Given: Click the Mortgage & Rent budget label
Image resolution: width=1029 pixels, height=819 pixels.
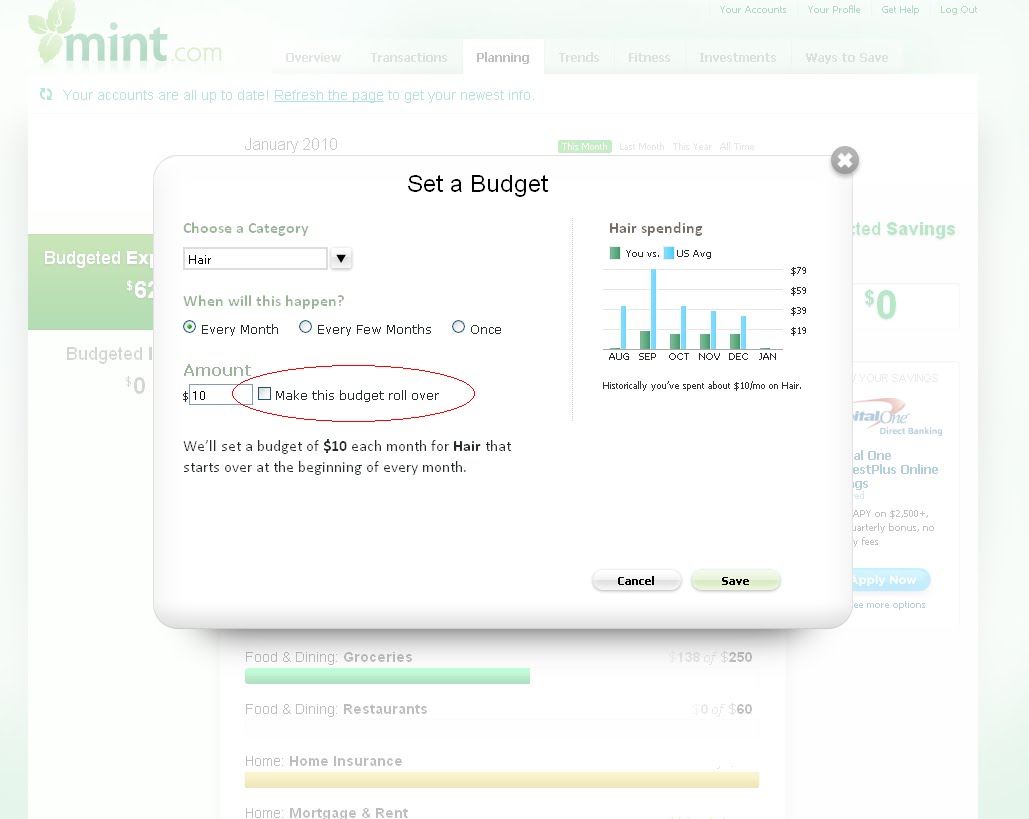Looking at the screenshot, I should pyautogui.click(x=326, y=812).
